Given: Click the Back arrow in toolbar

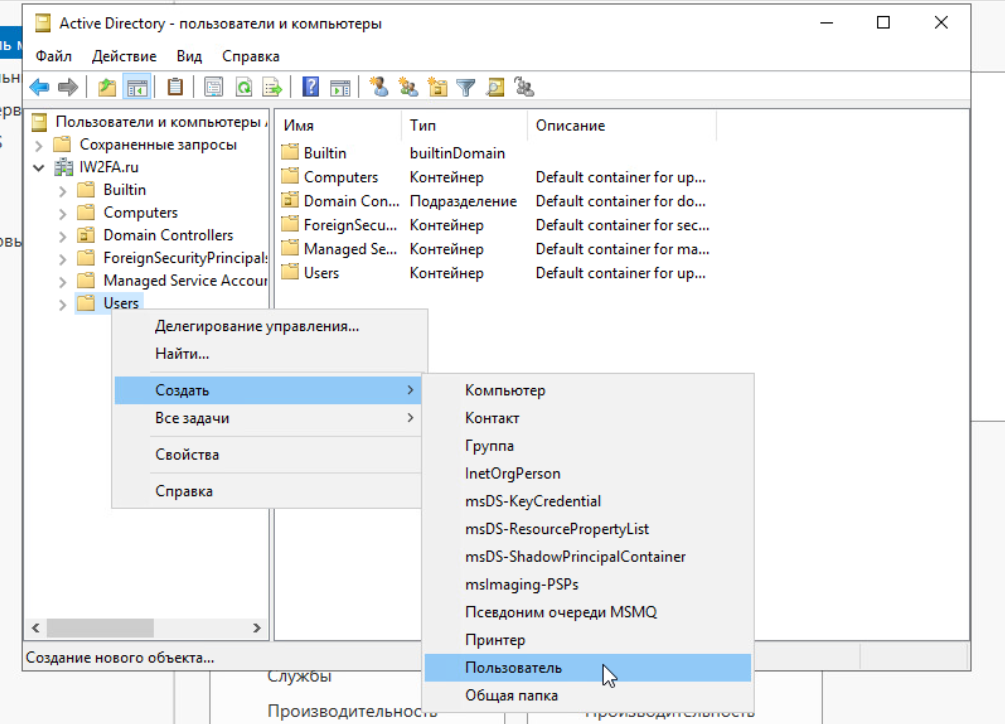Looking at the screenshot, I should [39, 87].
